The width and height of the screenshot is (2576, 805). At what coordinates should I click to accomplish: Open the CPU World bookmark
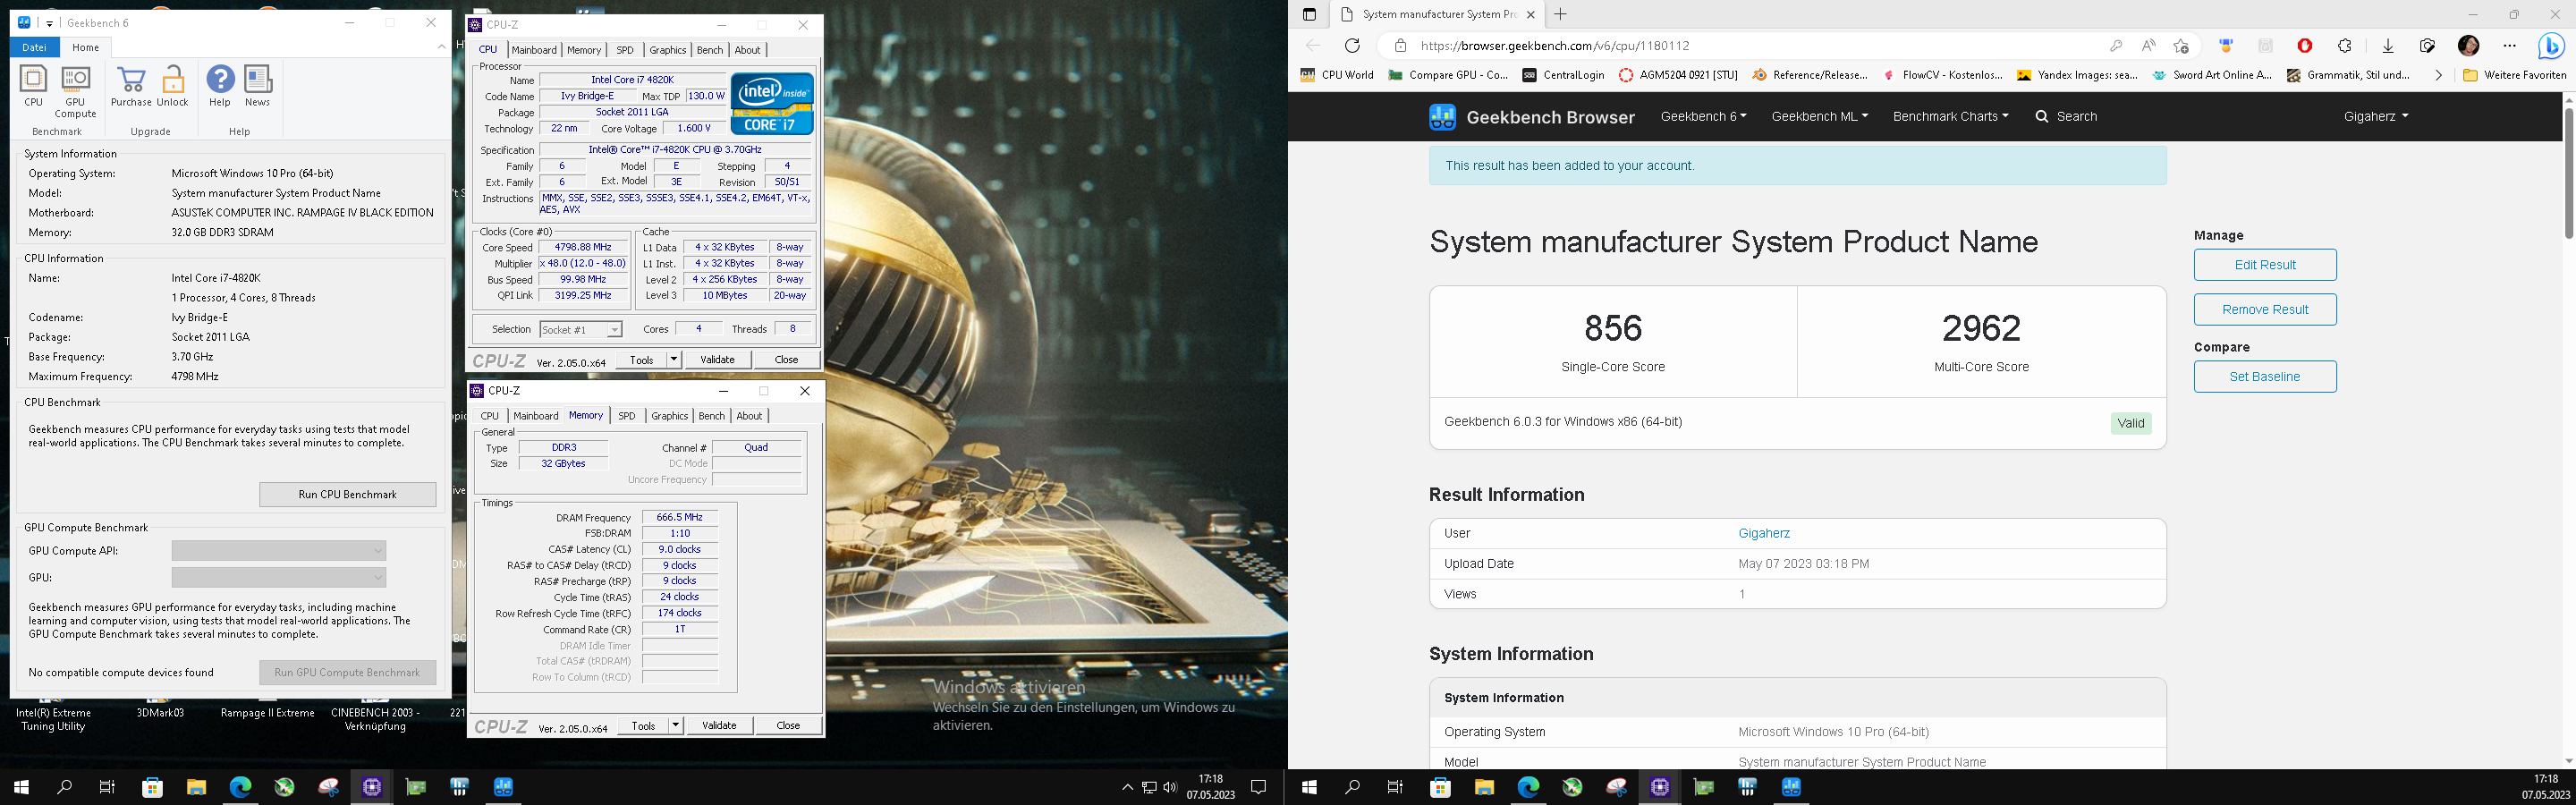1336,75
